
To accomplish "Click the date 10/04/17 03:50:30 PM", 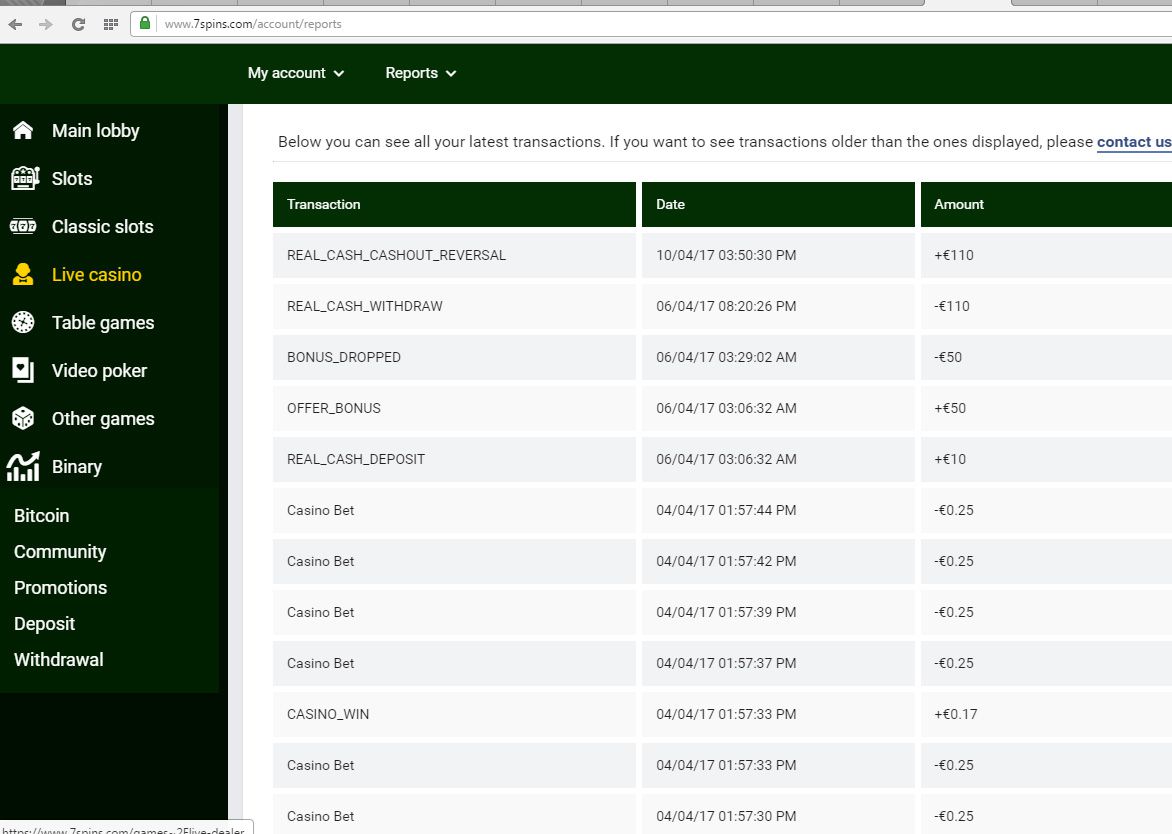I will pos(726,255).
